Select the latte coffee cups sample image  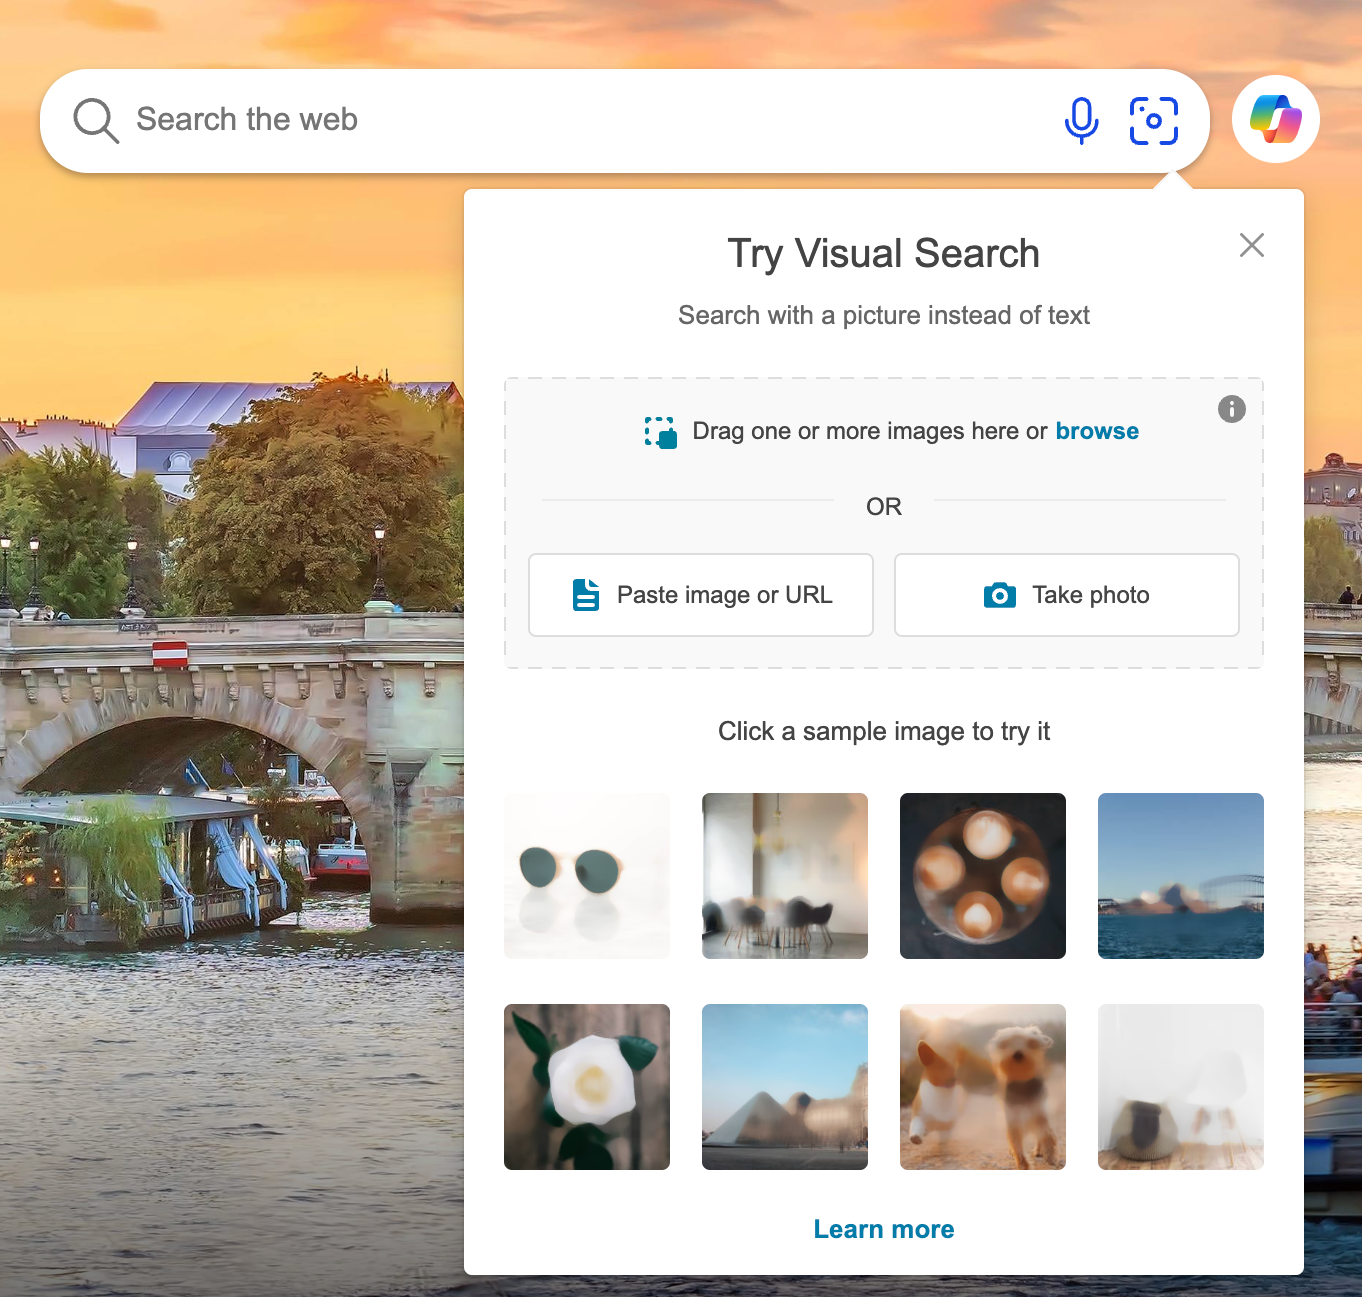point(983,876)
